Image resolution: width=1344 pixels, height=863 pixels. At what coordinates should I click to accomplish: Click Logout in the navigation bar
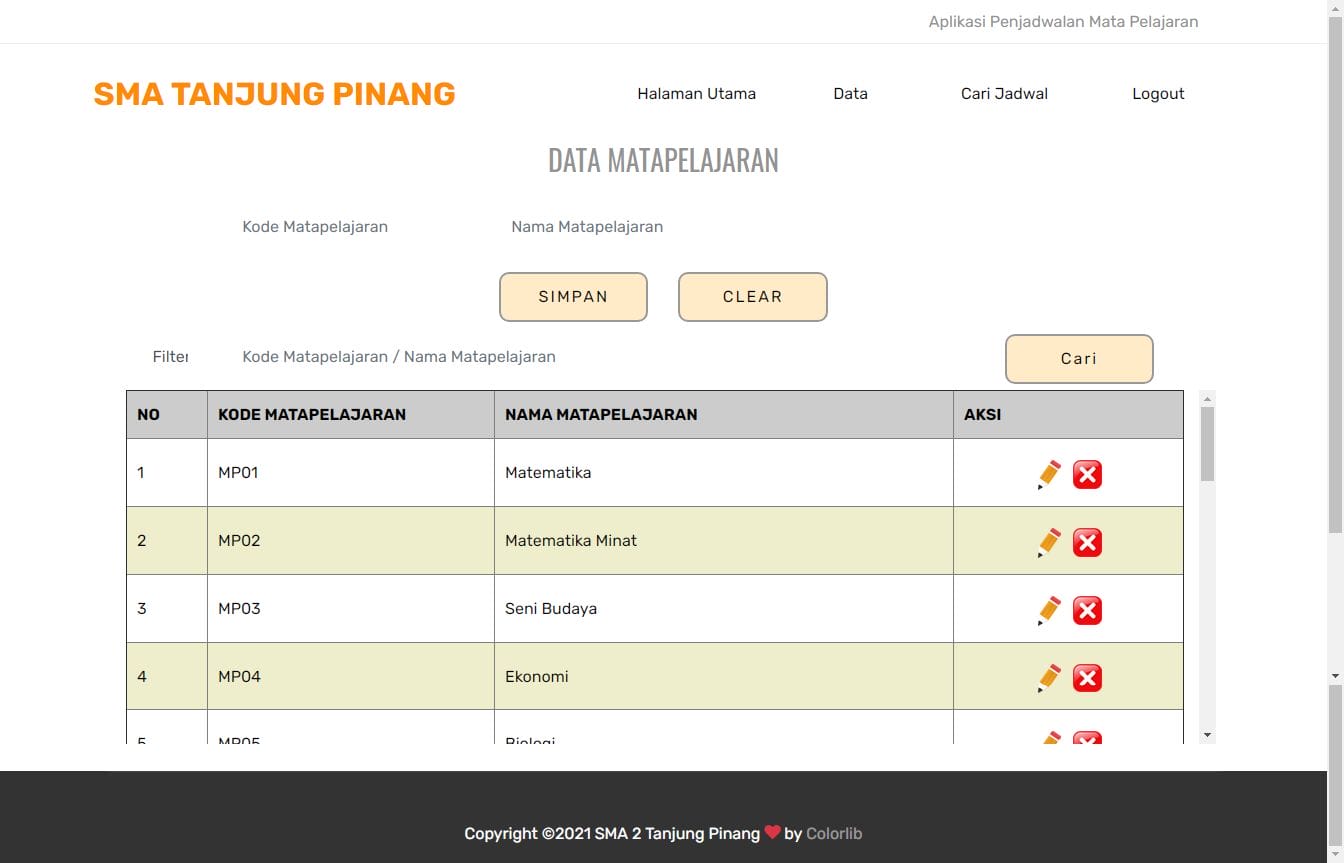click(1158, 94)
